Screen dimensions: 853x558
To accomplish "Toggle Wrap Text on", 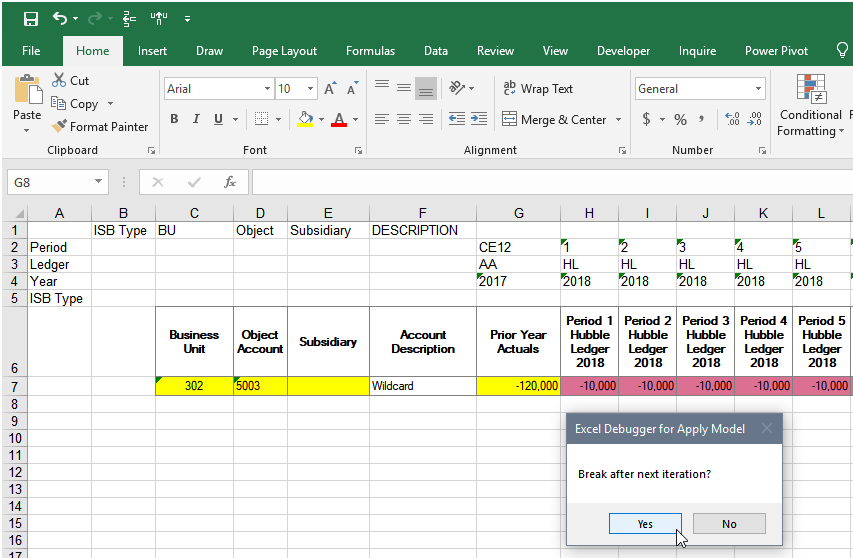I will click(x=538, y=89).
